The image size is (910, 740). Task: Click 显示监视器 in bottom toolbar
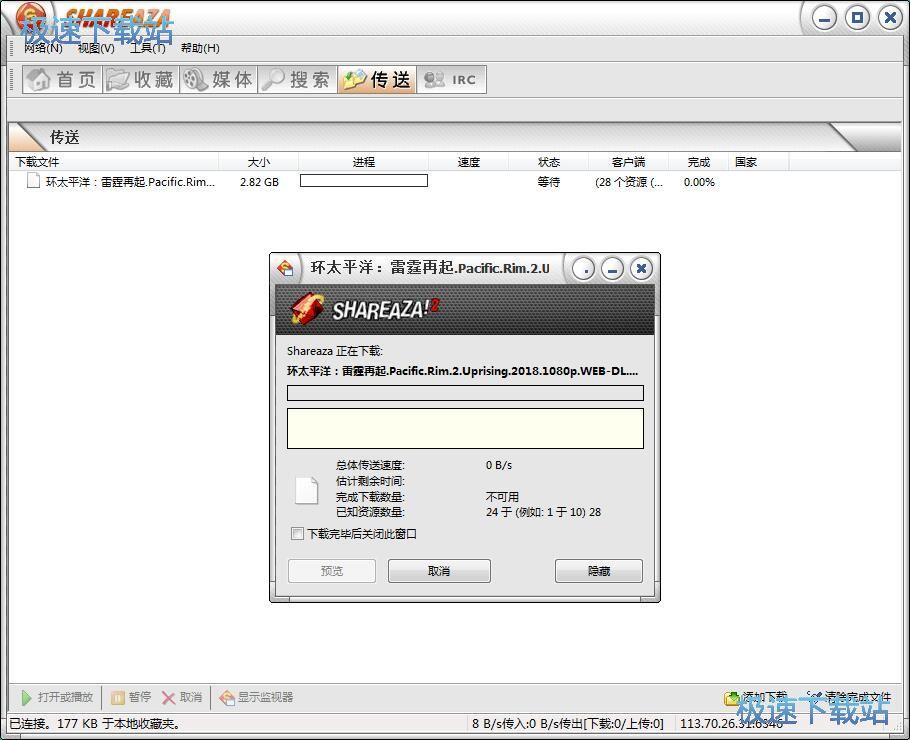[x=256, y=697]
